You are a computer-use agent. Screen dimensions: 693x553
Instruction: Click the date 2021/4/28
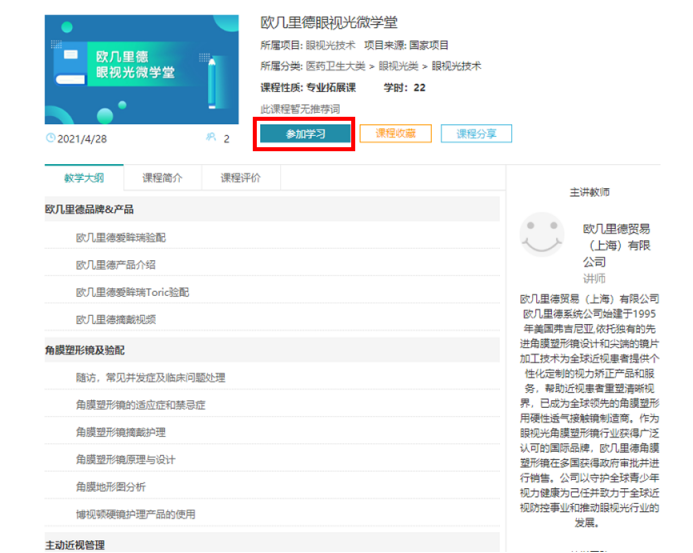pyautogui.click(x=82, y=139)
